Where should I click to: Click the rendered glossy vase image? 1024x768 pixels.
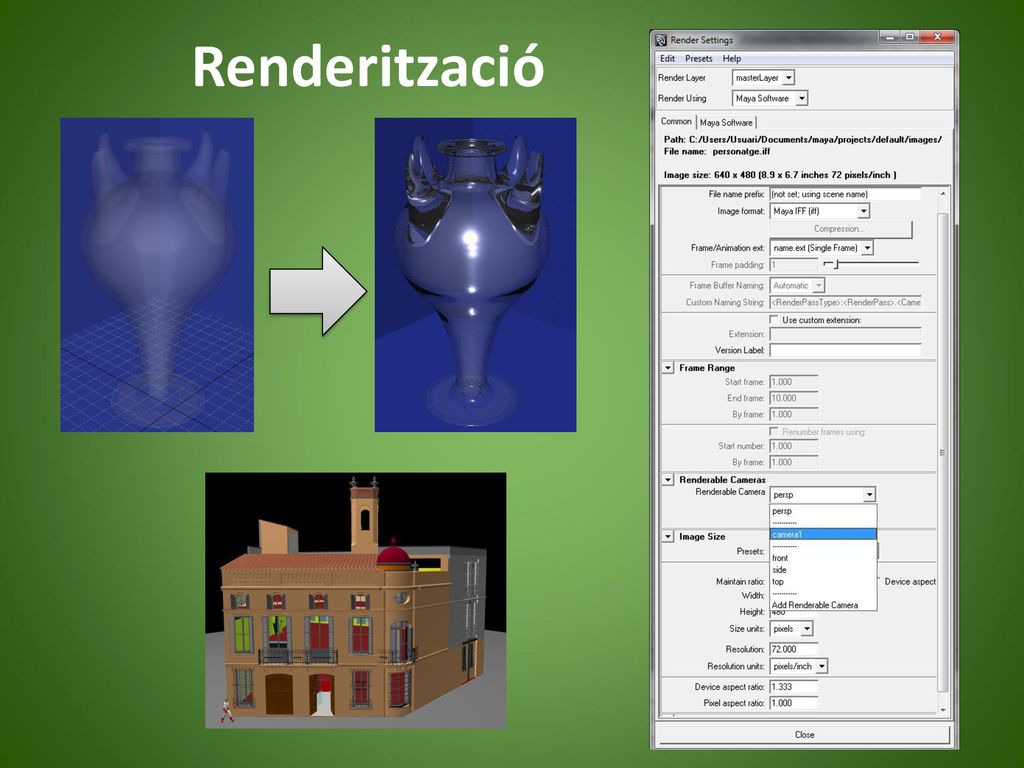click(x=475, y=274)
